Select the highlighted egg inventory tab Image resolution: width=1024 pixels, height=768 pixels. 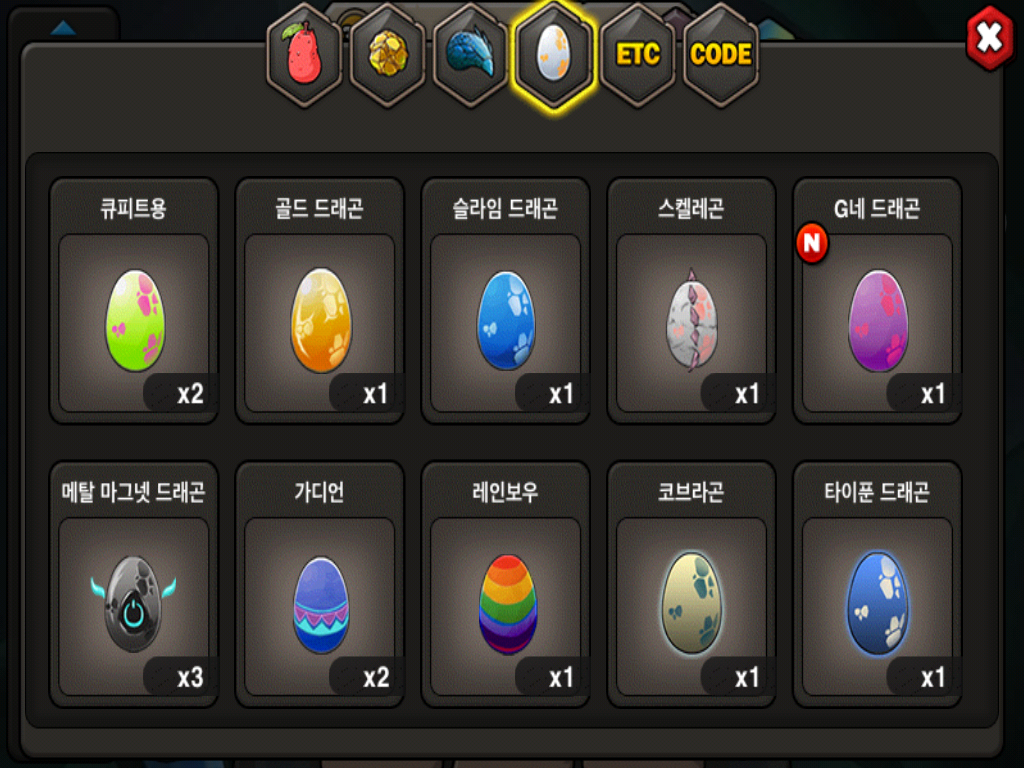[x=554, y=56]
